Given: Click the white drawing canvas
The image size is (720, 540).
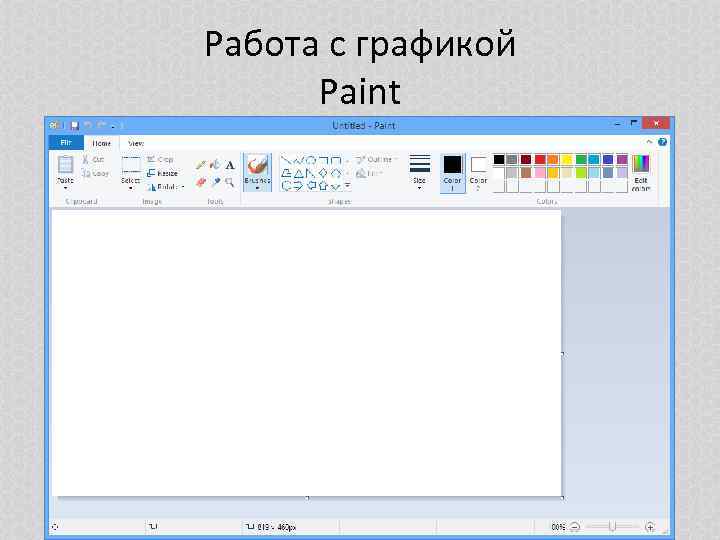Looking at the screenshot, I should pos(307,353).
